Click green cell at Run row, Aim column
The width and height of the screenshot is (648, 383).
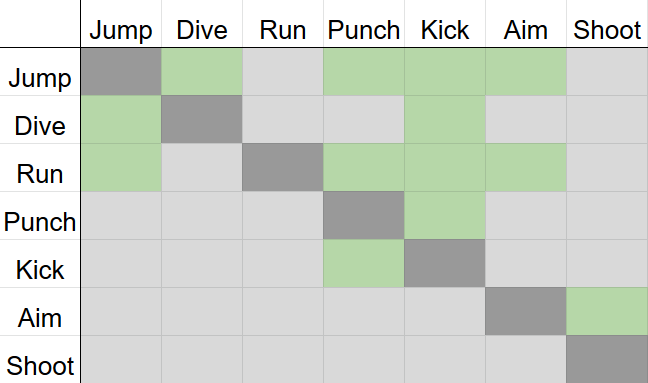click(x=526, y=168)
